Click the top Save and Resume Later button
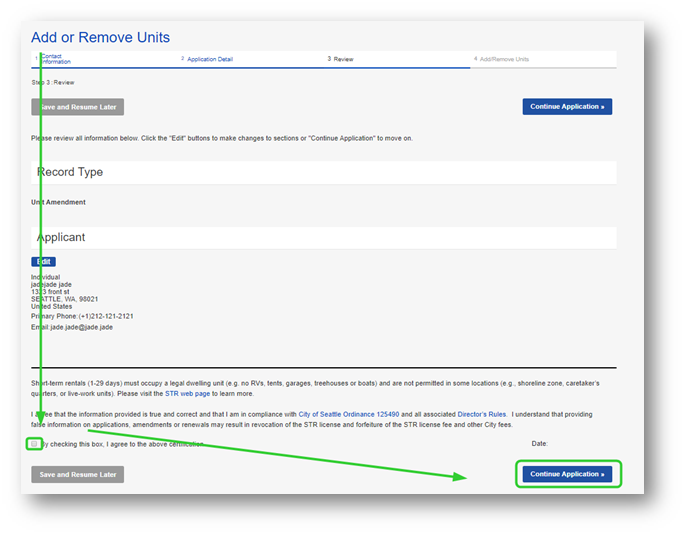 (x=78, y=107)
